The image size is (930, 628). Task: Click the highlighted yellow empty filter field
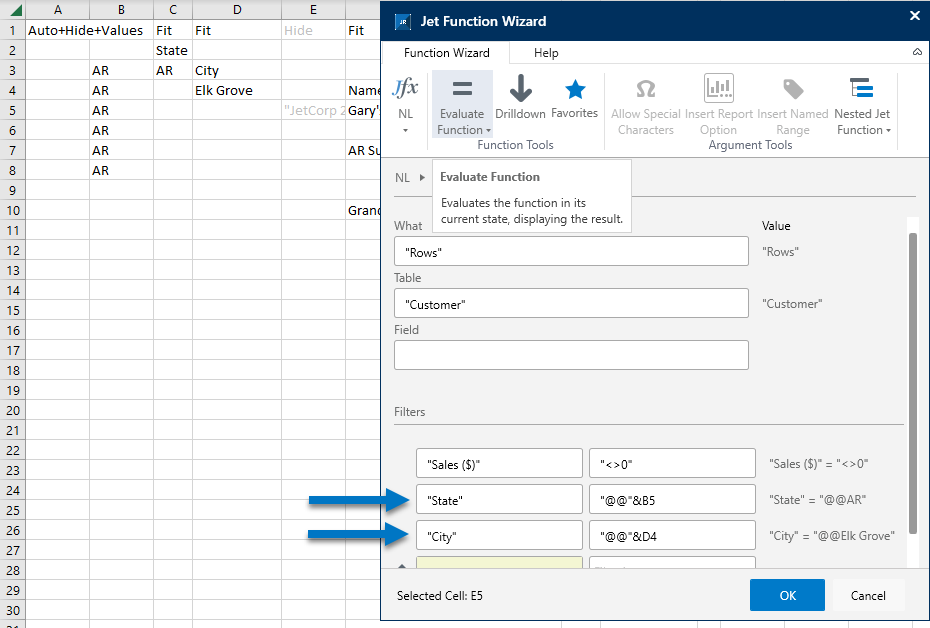point(499,562)
